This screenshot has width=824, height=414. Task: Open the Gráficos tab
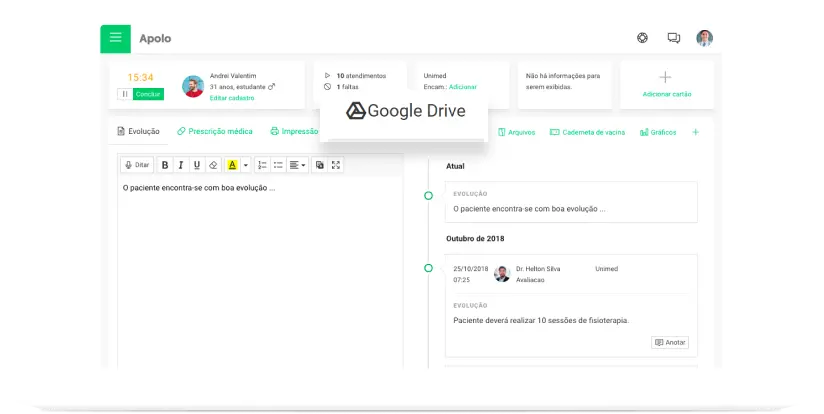(x=658, y=132)
